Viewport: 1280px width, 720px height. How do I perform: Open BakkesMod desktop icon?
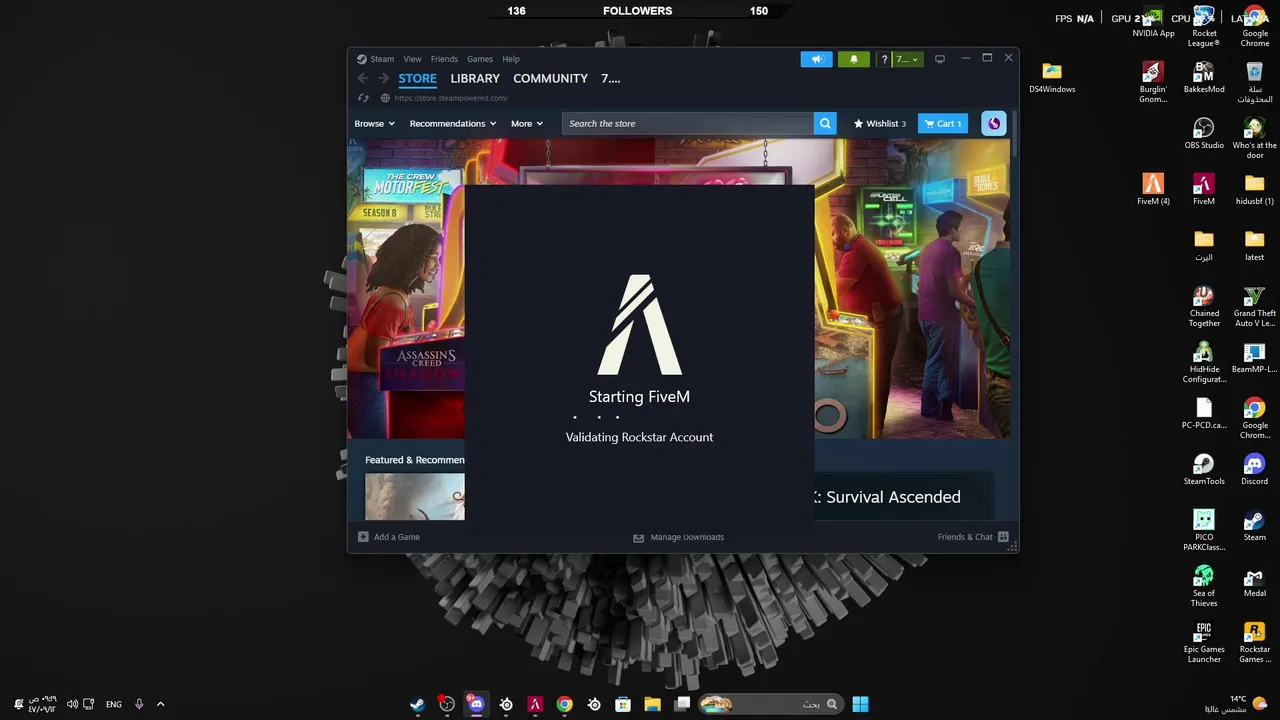point(1204,78)
